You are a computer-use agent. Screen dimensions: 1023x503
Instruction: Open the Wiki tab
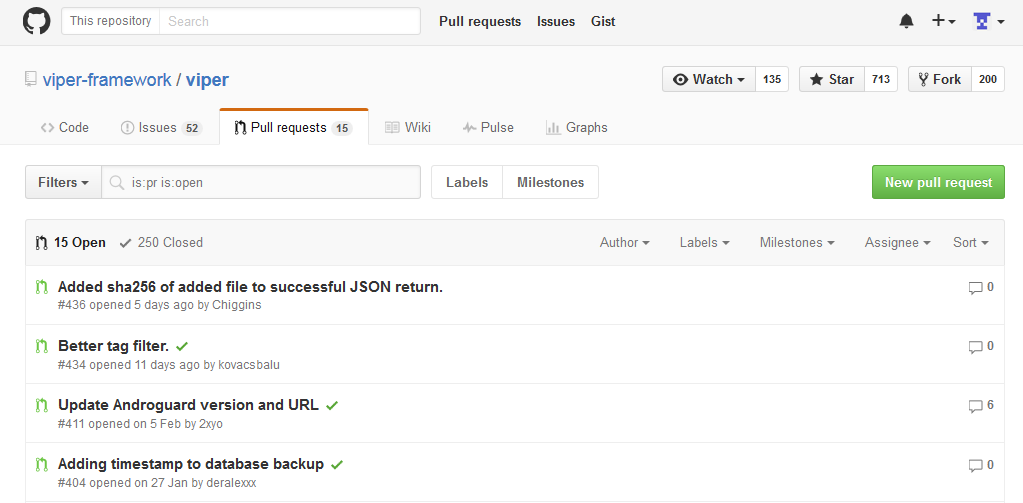tap(407, 128)
